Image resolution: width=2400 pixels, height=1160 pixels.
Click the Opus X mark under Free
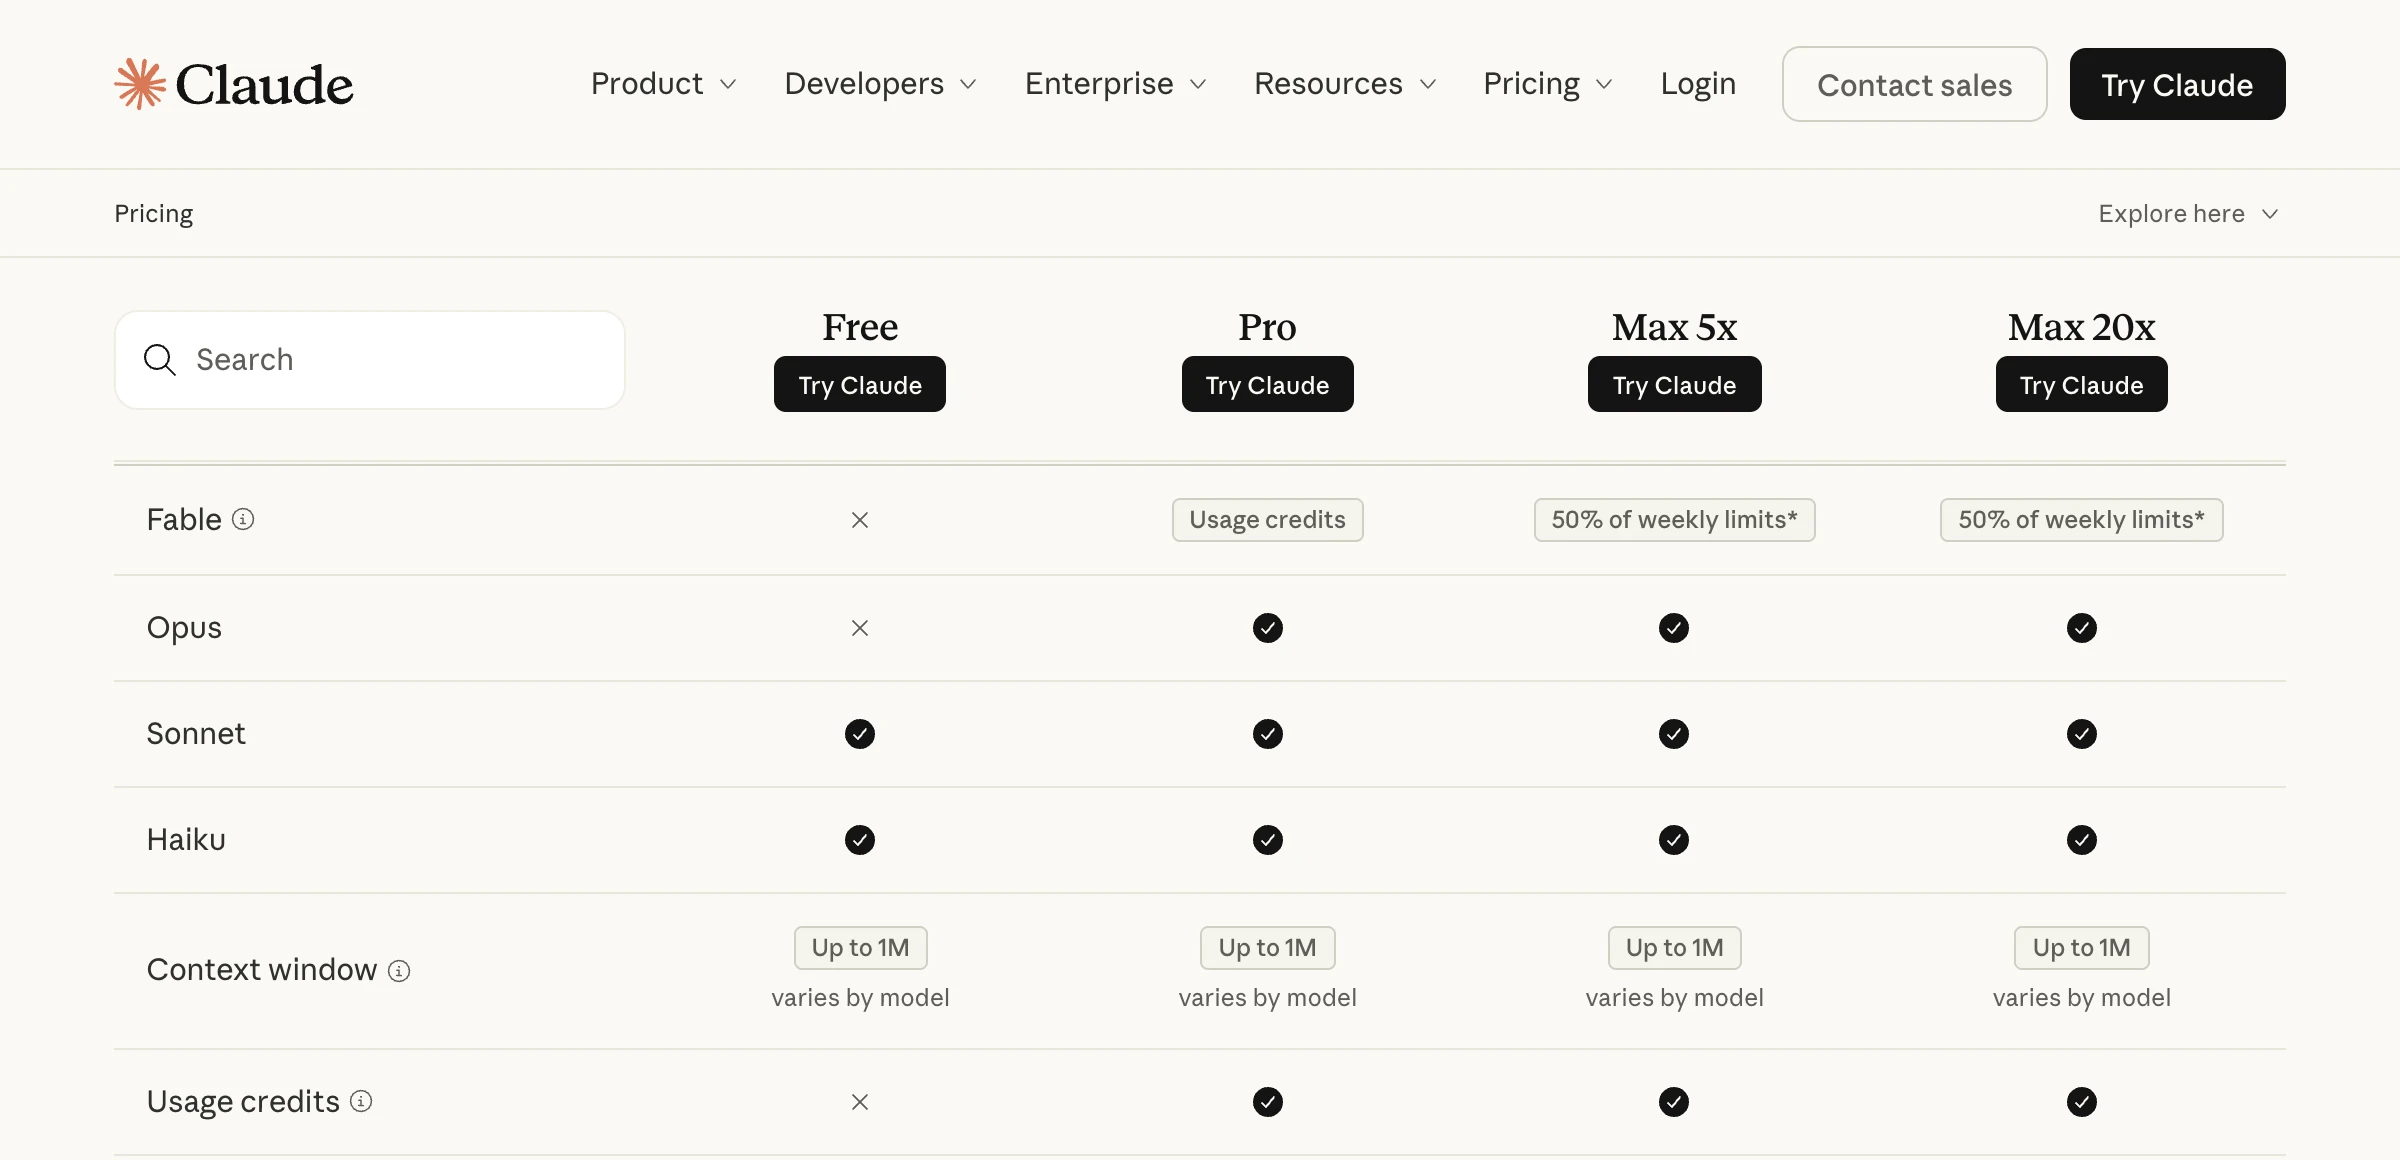tap(860, 628)
